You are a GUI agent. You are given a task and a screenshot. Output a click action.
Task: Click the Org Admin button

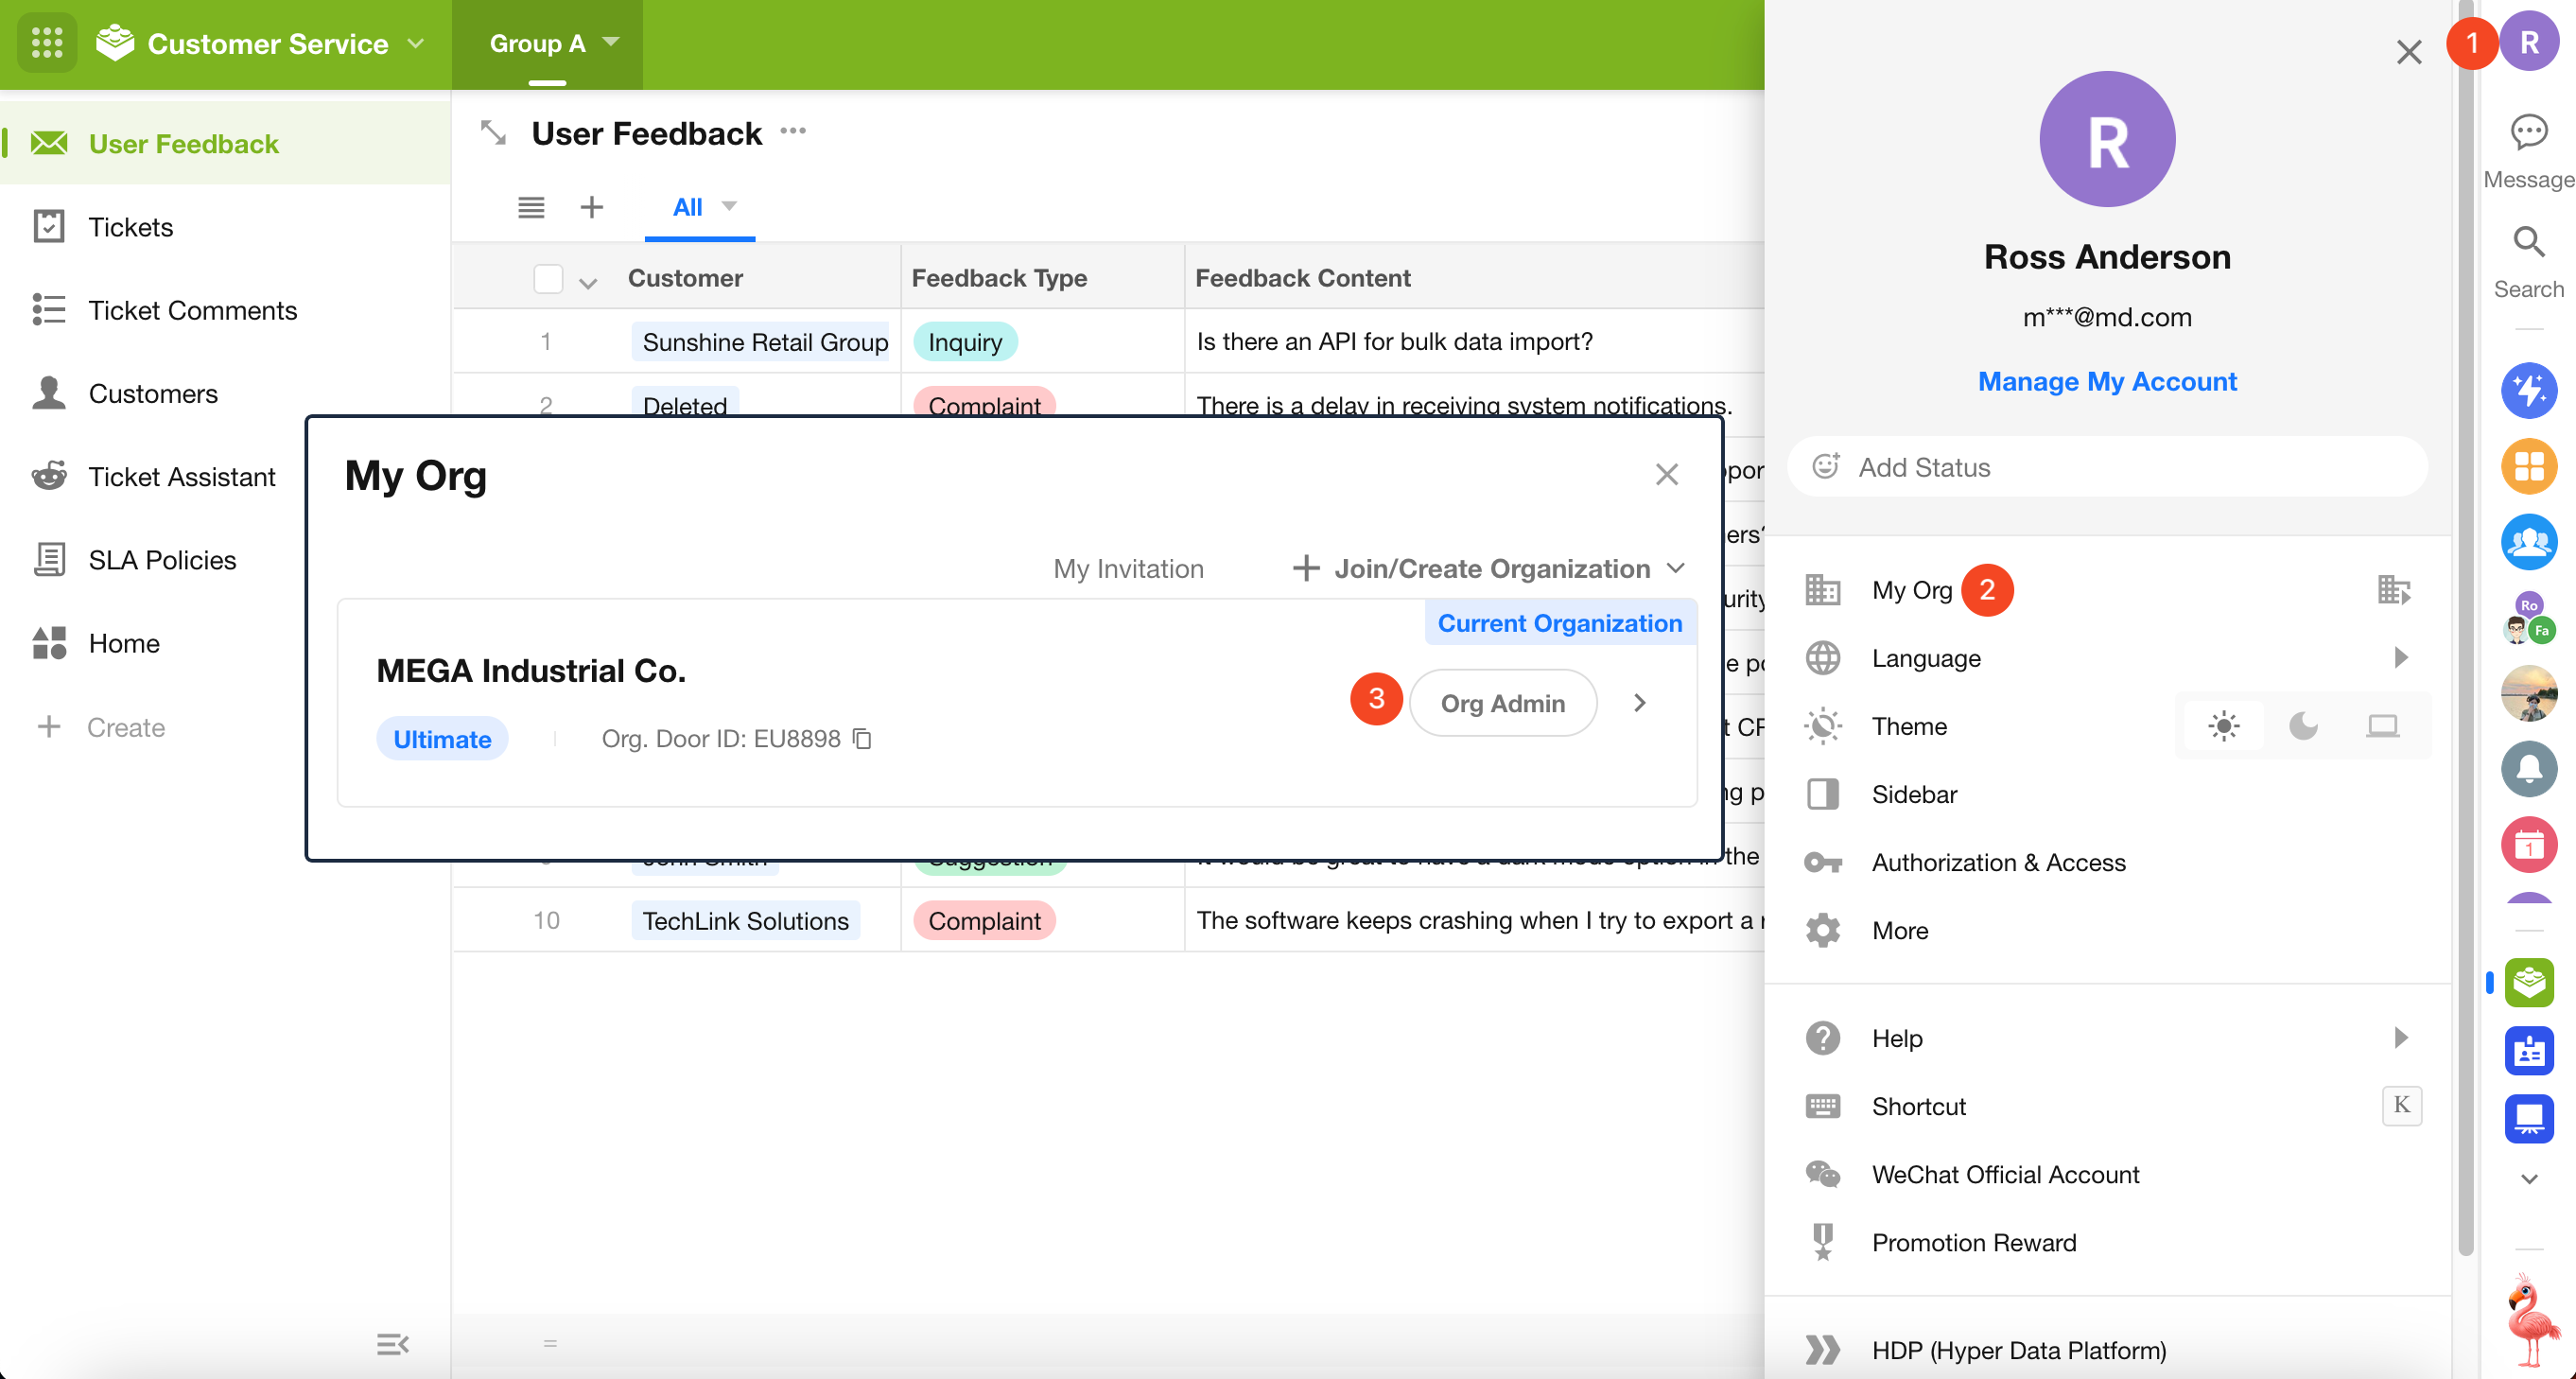[1502, 703]
